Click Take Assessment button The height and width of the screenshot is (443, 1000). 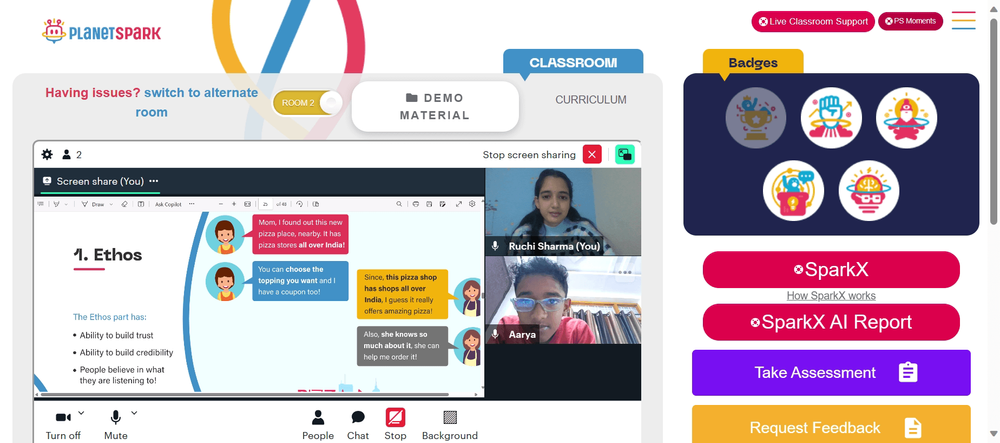click(831, 372)
